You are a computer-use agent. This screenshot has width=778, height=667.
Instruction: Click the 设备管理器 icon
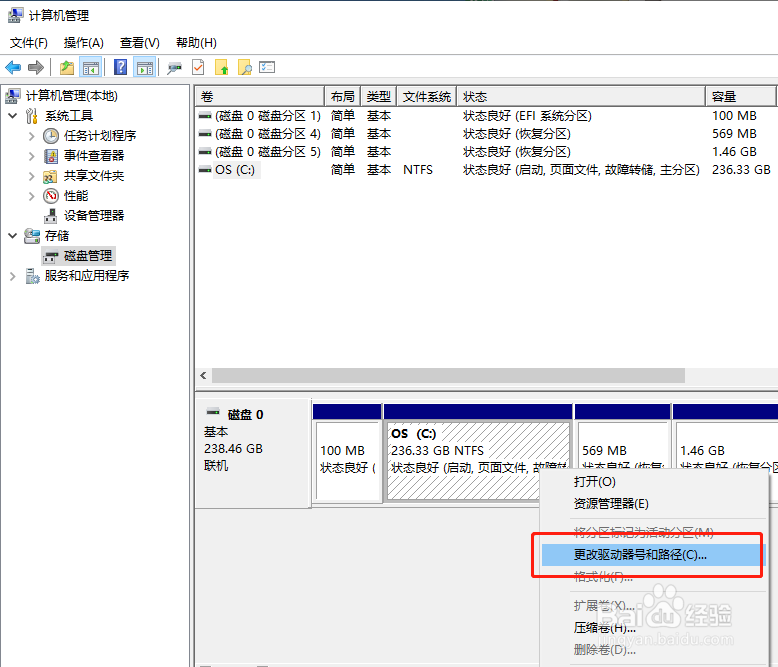point(51,216)
